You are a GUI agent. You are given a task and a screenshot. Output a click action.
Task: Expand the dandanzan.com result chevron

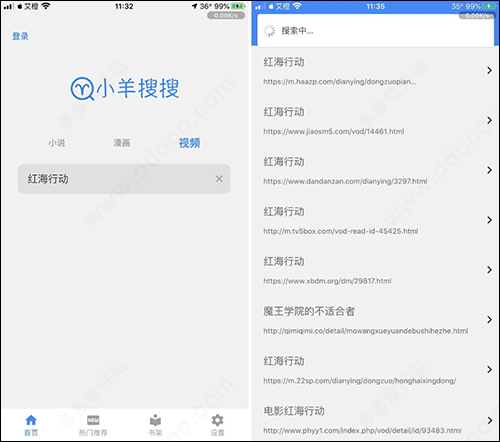coord(489,170)
